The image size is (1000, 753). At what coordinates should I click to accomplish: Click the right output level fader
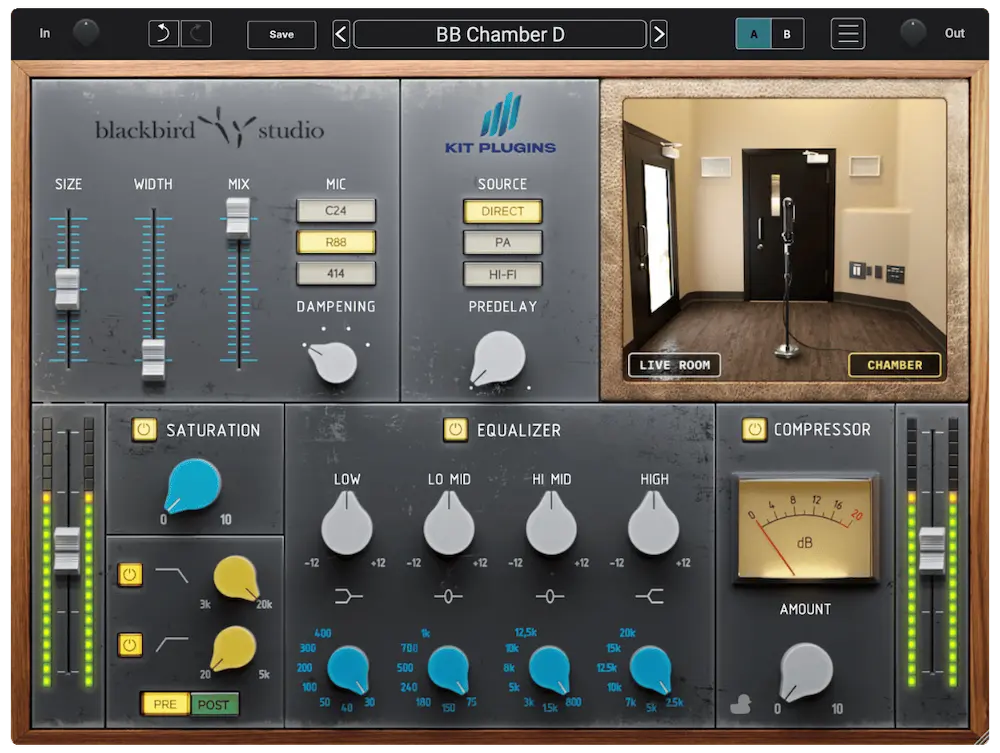tap(932, 548)
